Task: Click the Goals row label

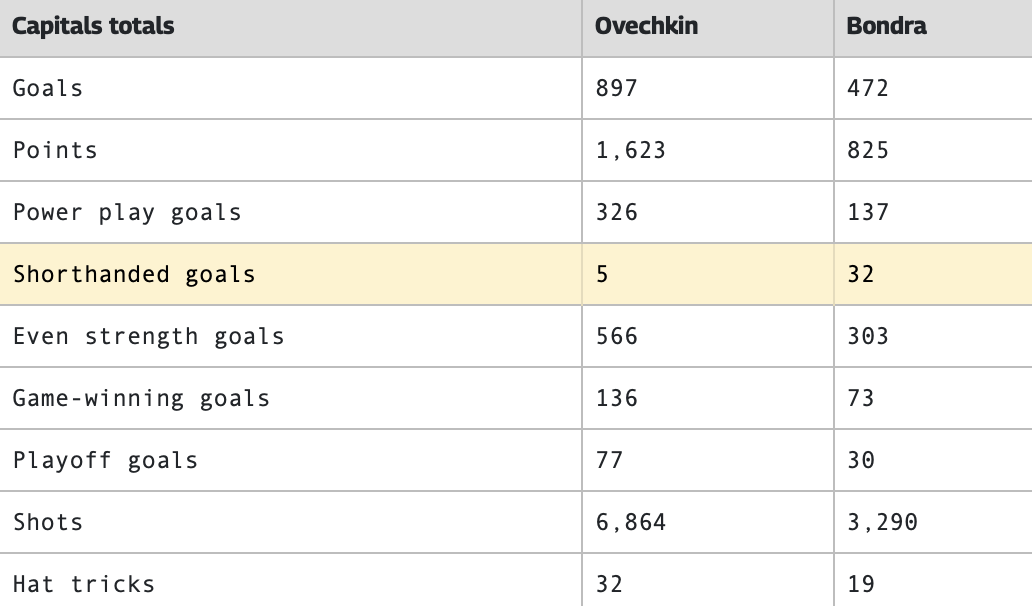Action: click(x=48, y=88)
